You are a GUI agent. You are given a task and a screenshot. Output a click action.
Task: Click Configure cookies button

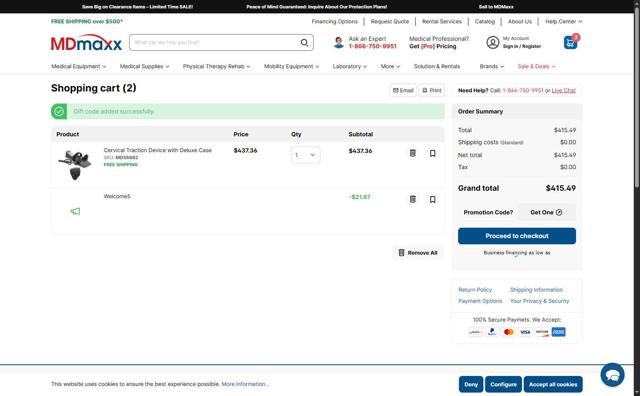click(503, 384)
